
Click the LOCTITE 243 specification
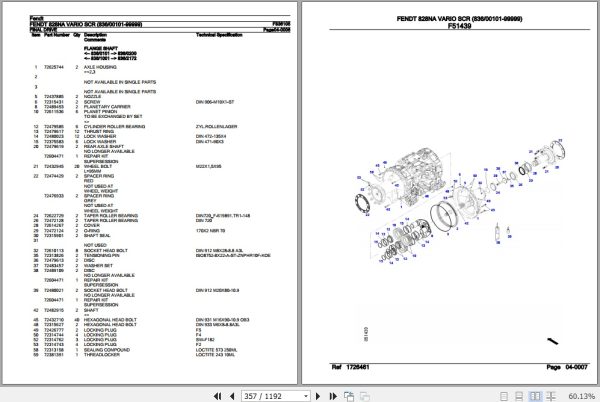tap(215, 355)
